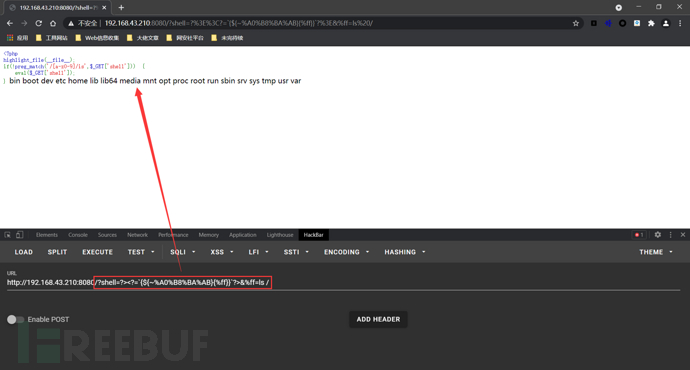Open the extensions puzzle piece icon
The height and width of the screenshot is (370, 690).
651,23
